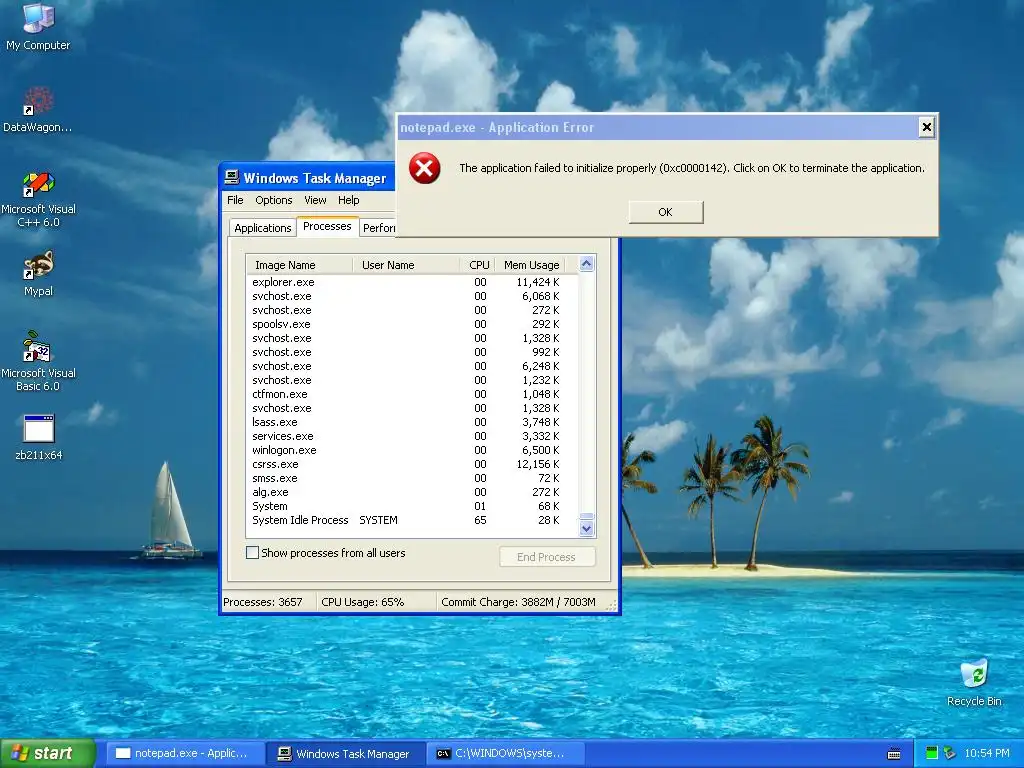Switch to the Applications tab

pos(263,228)
